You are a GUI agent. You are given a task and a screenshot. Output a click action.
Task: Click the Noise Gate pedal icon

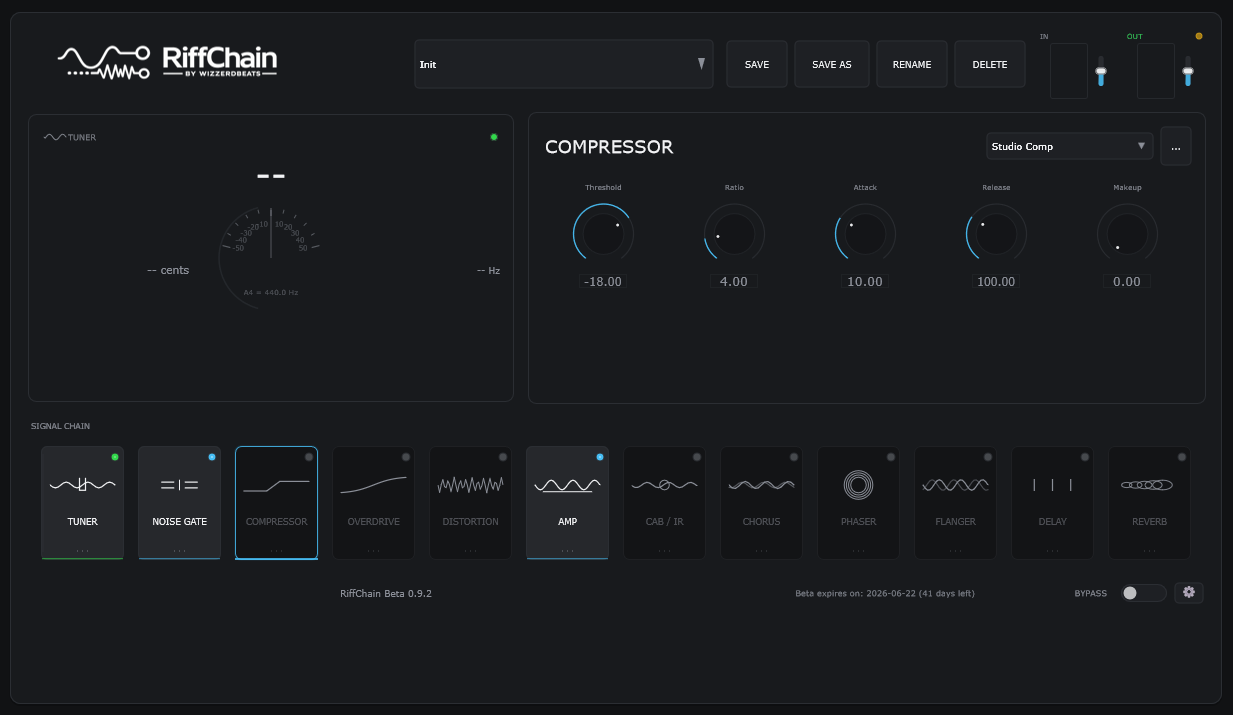click(179, 485)
